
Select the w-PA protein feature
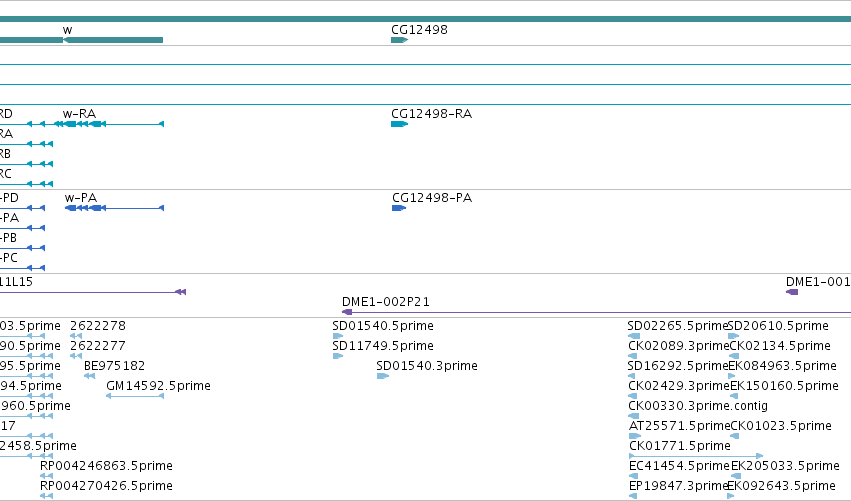pyautogui.click(x=114, y=208)
